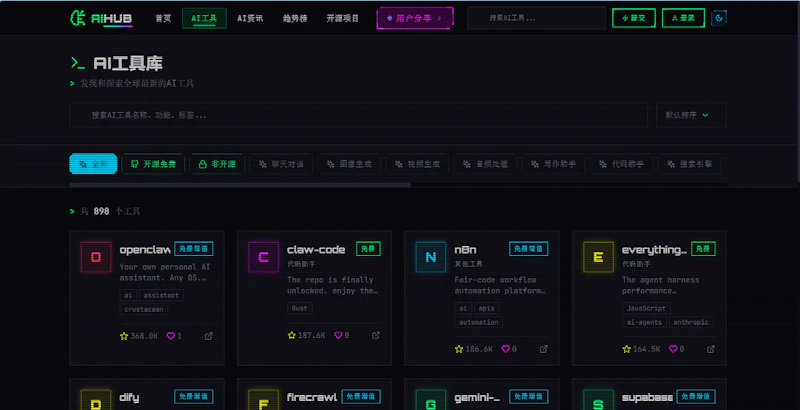This screenshot has height=410, width=800.
Task: Like the everything card with the heart icon
Action: coord(673,349)
